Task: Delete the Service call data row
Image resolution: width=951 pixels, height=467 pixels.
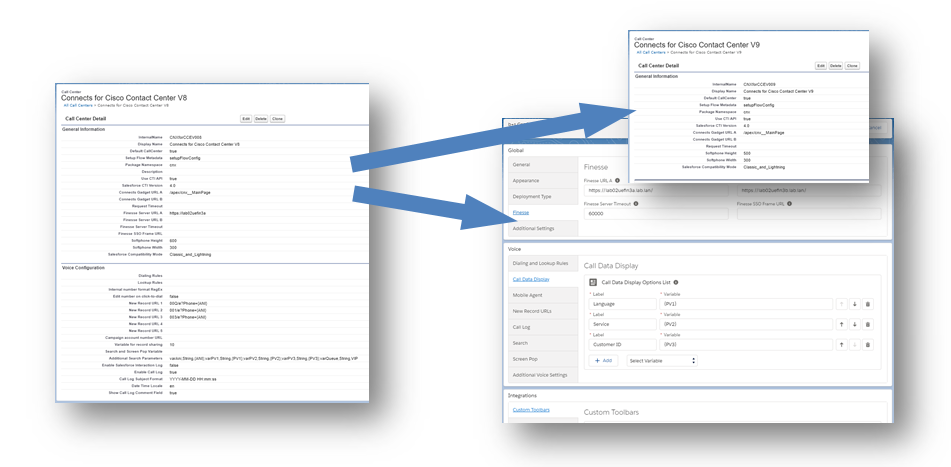Action: coord(867,324)
